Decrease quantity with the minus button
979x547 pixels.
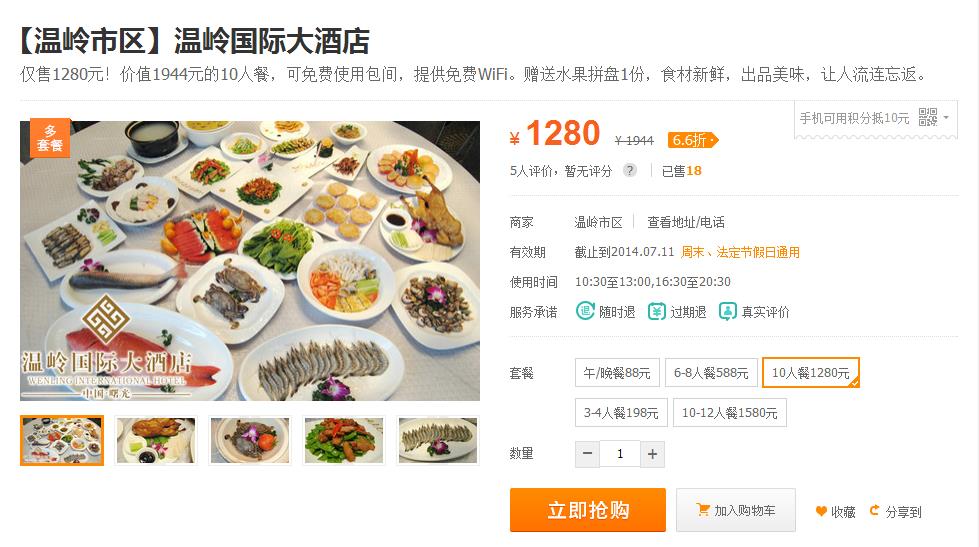pos(587,454)
